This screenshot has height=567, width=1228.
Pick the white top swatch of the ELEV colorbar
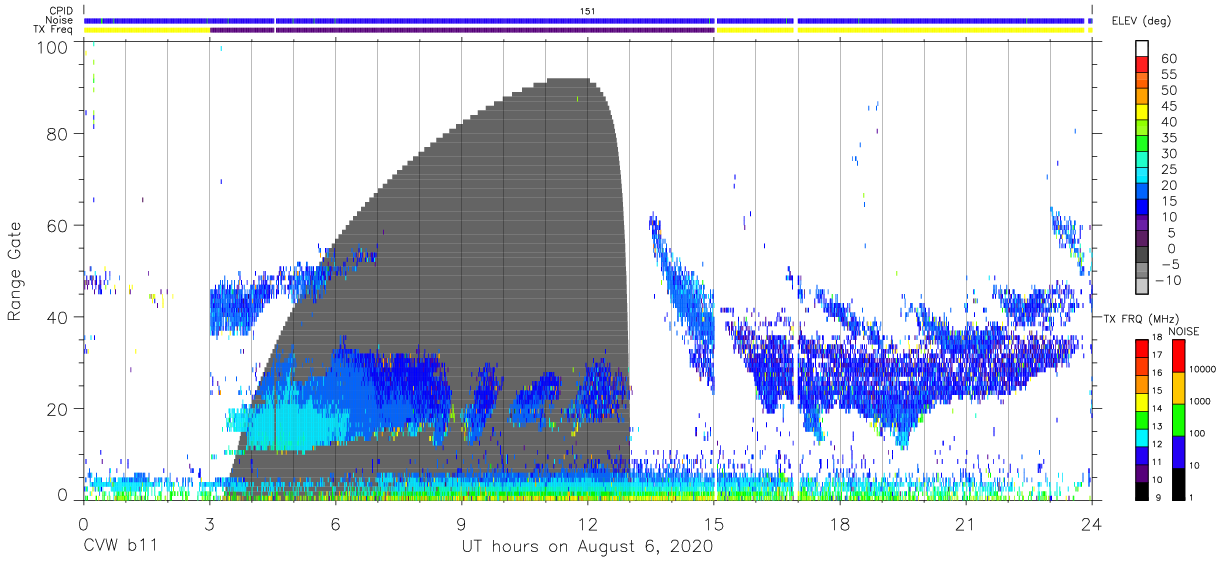pyautogui.click(x=1141, y=50)
